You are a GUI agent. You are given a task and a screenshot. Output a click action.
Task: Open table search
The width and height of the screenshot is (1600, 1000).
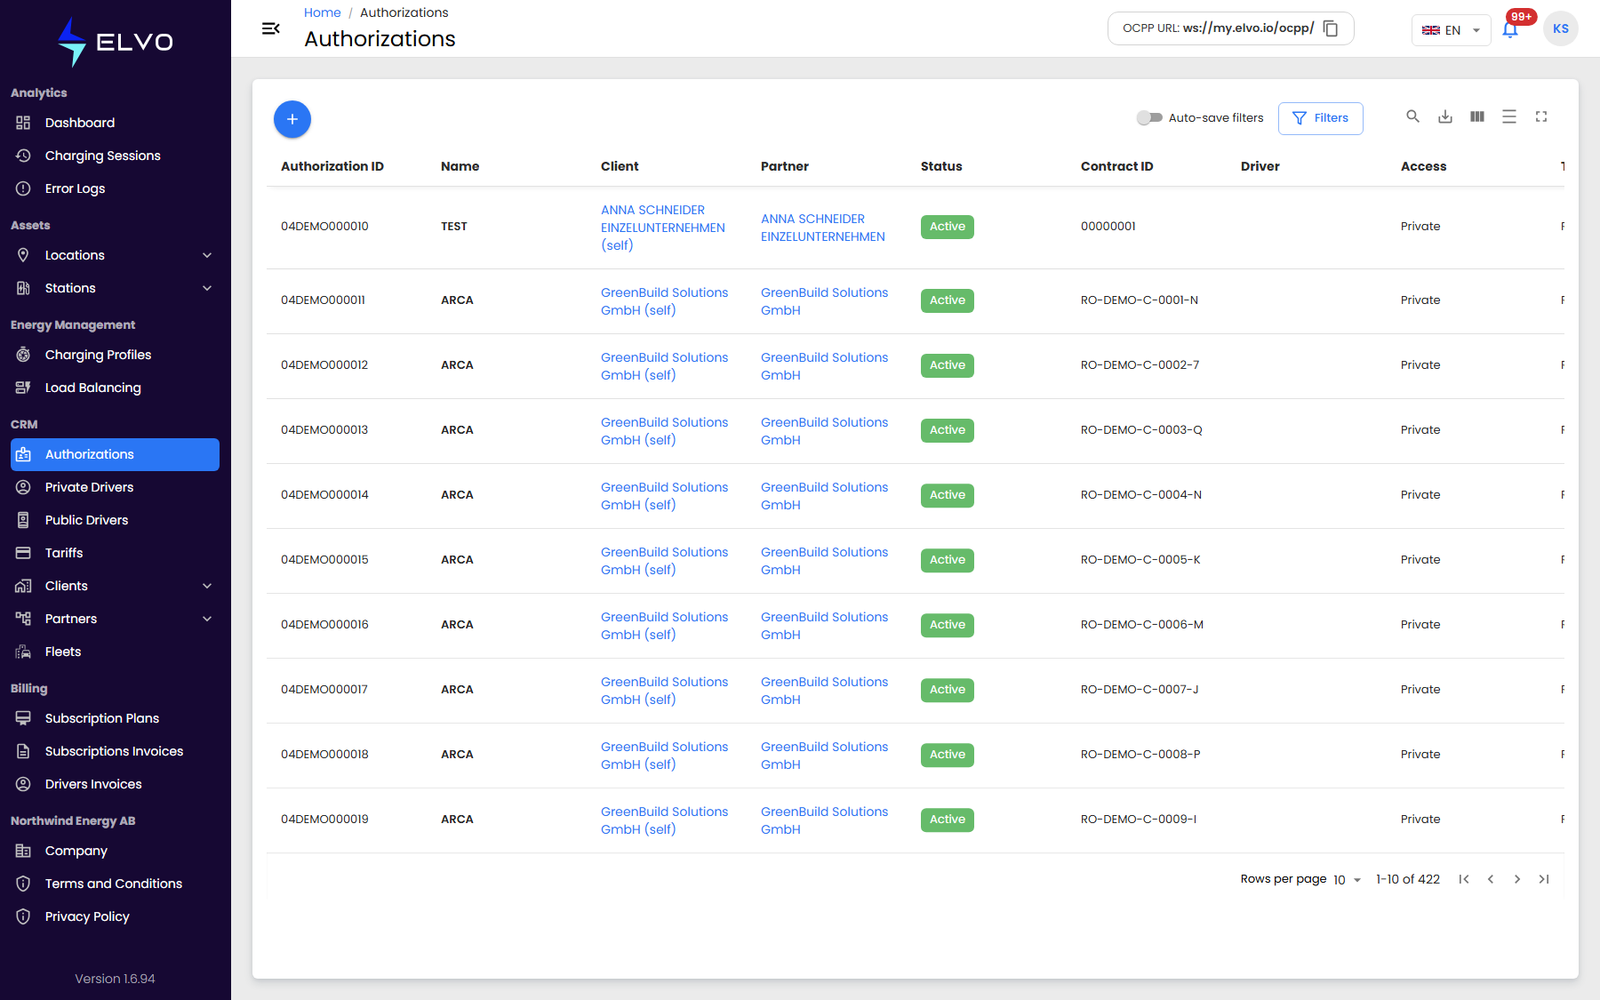[x=1413, y=117]
